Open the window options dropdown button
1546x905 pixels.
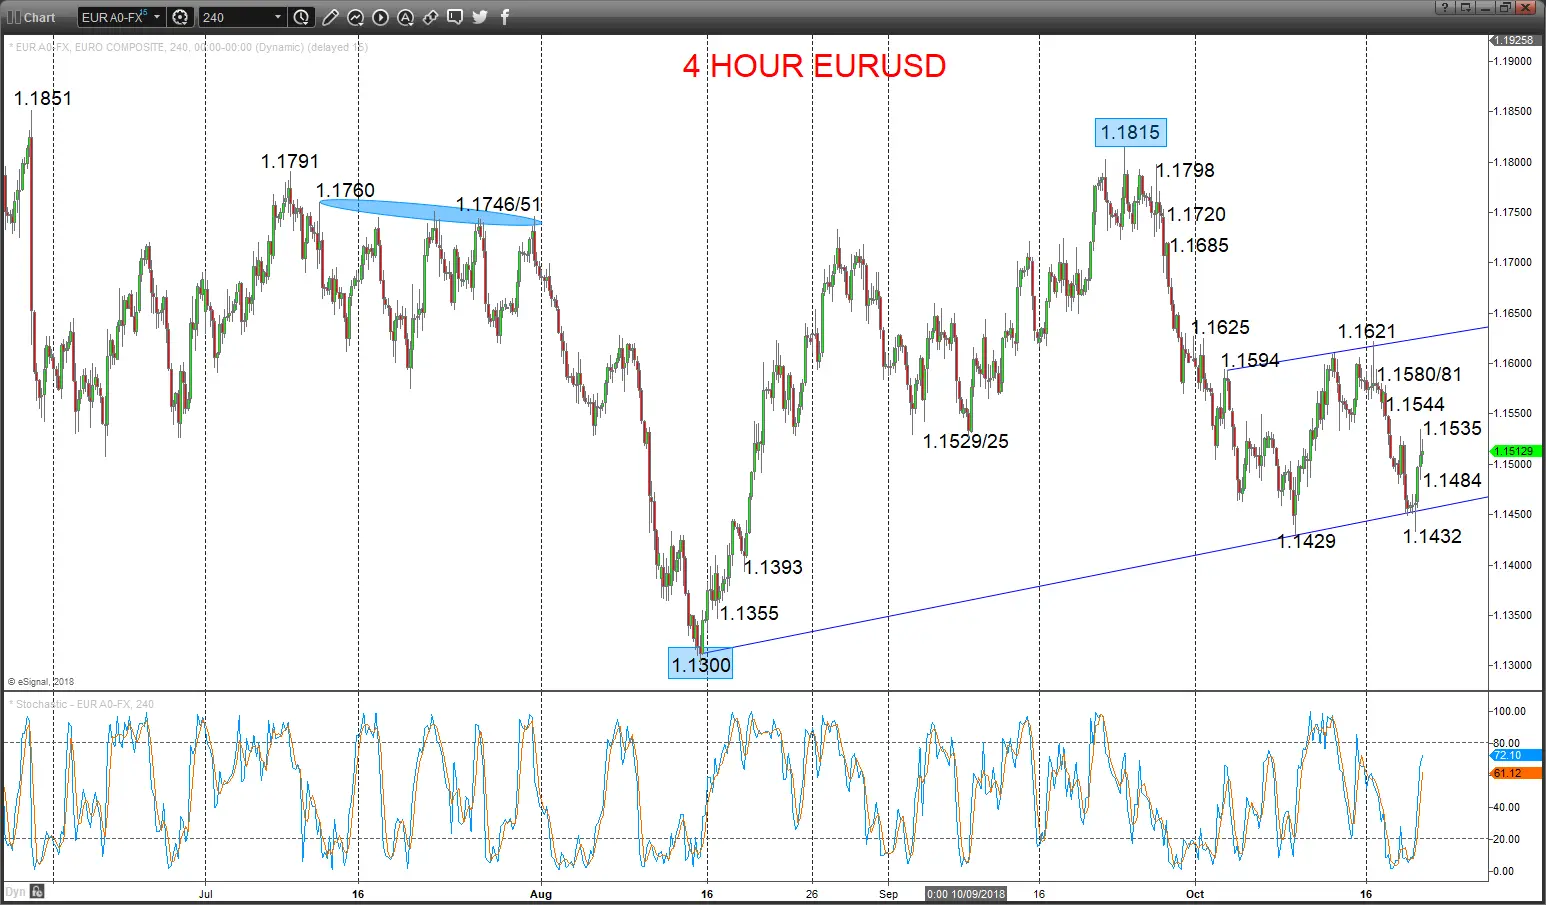point(1465,7)
